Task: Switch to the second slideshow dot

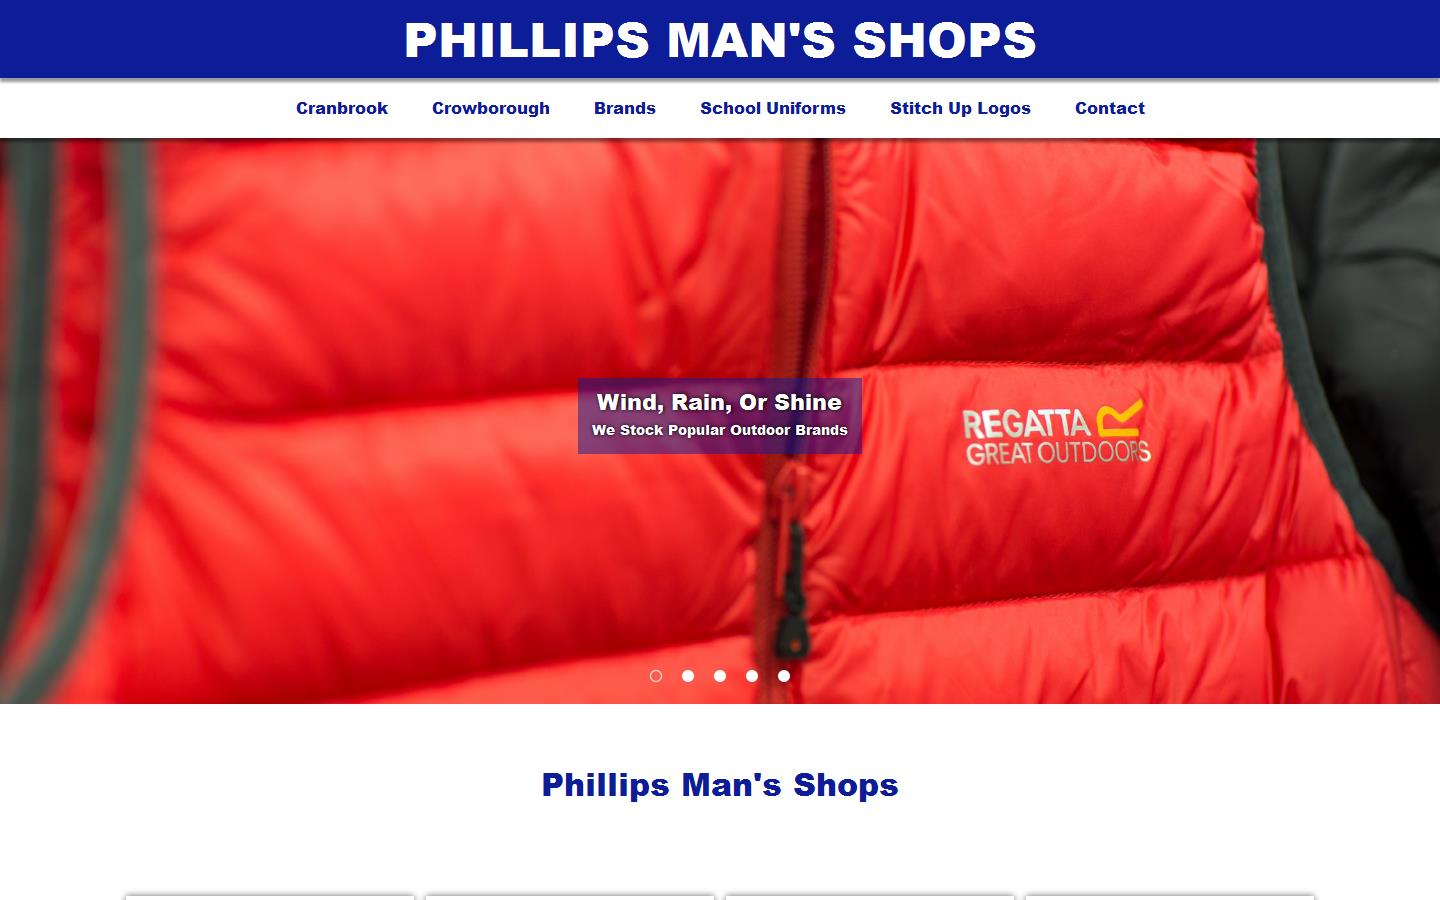Action: [x=688, y=676]
